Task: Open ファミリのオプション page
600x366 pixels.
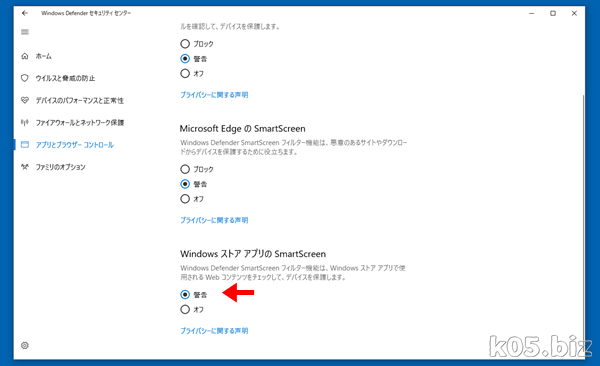Action: pyautogui.click(x=60, y=167)
